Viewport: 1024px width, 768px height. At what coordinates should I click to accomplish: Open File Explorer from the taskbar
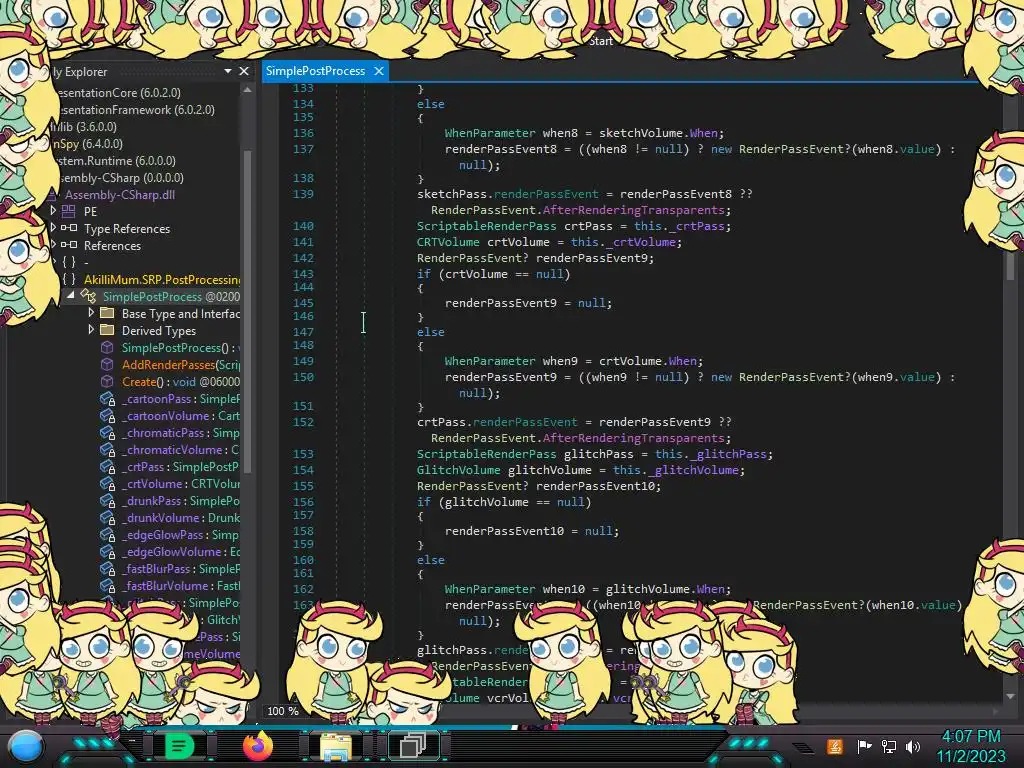point(336,746)
